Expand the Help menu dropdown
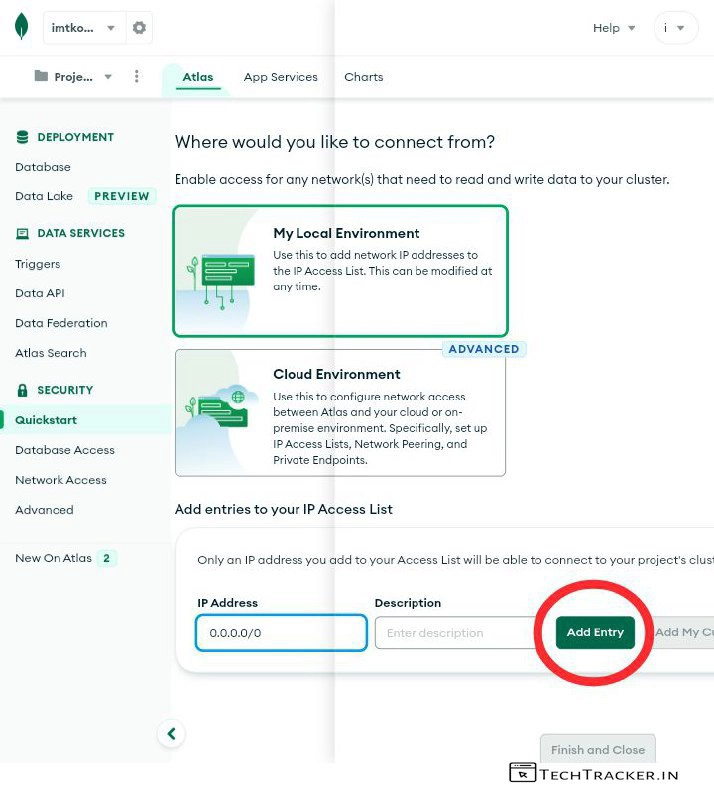 click(x=614, y=28)
